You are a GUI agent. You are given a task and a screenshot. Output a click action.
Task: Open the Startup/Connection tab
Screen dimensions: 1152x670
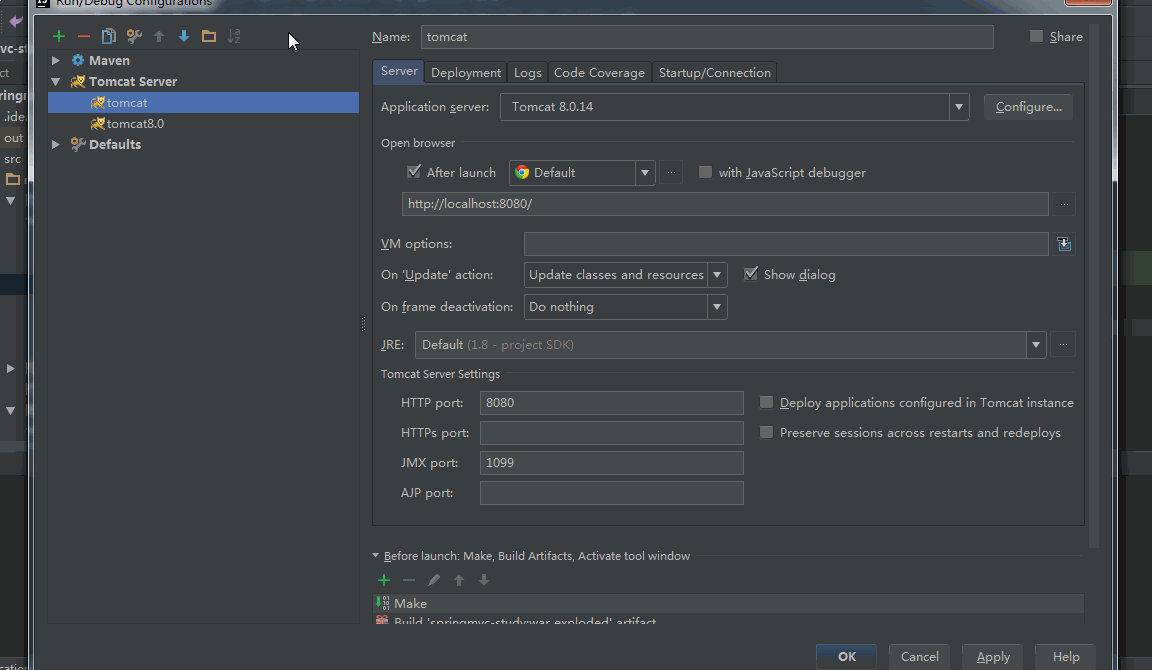(715, 73)
